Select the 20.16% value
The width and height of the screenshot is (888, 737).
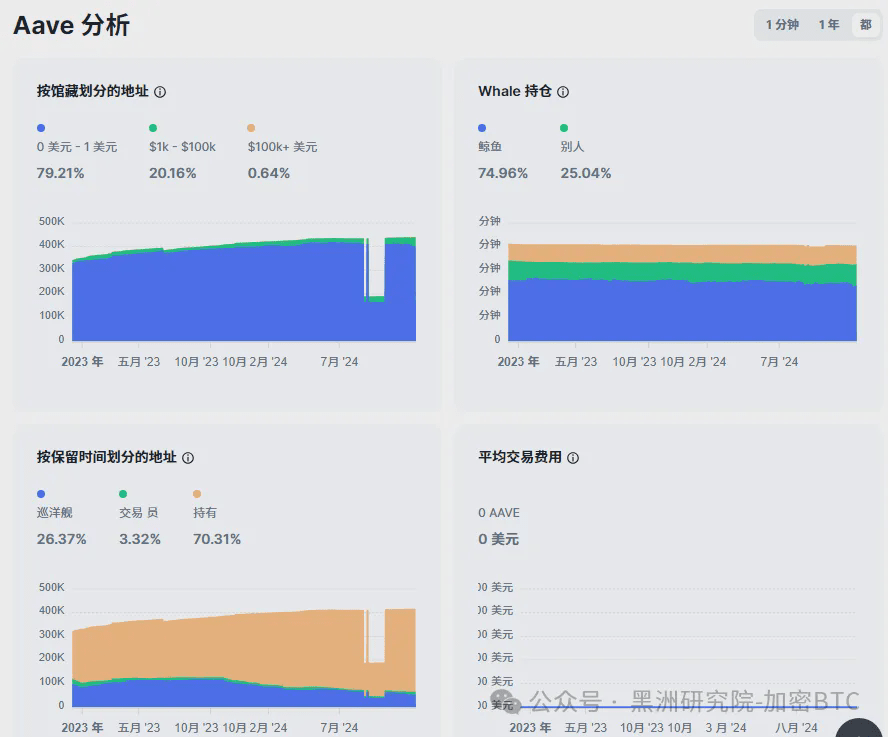click(x=173, y=173)
